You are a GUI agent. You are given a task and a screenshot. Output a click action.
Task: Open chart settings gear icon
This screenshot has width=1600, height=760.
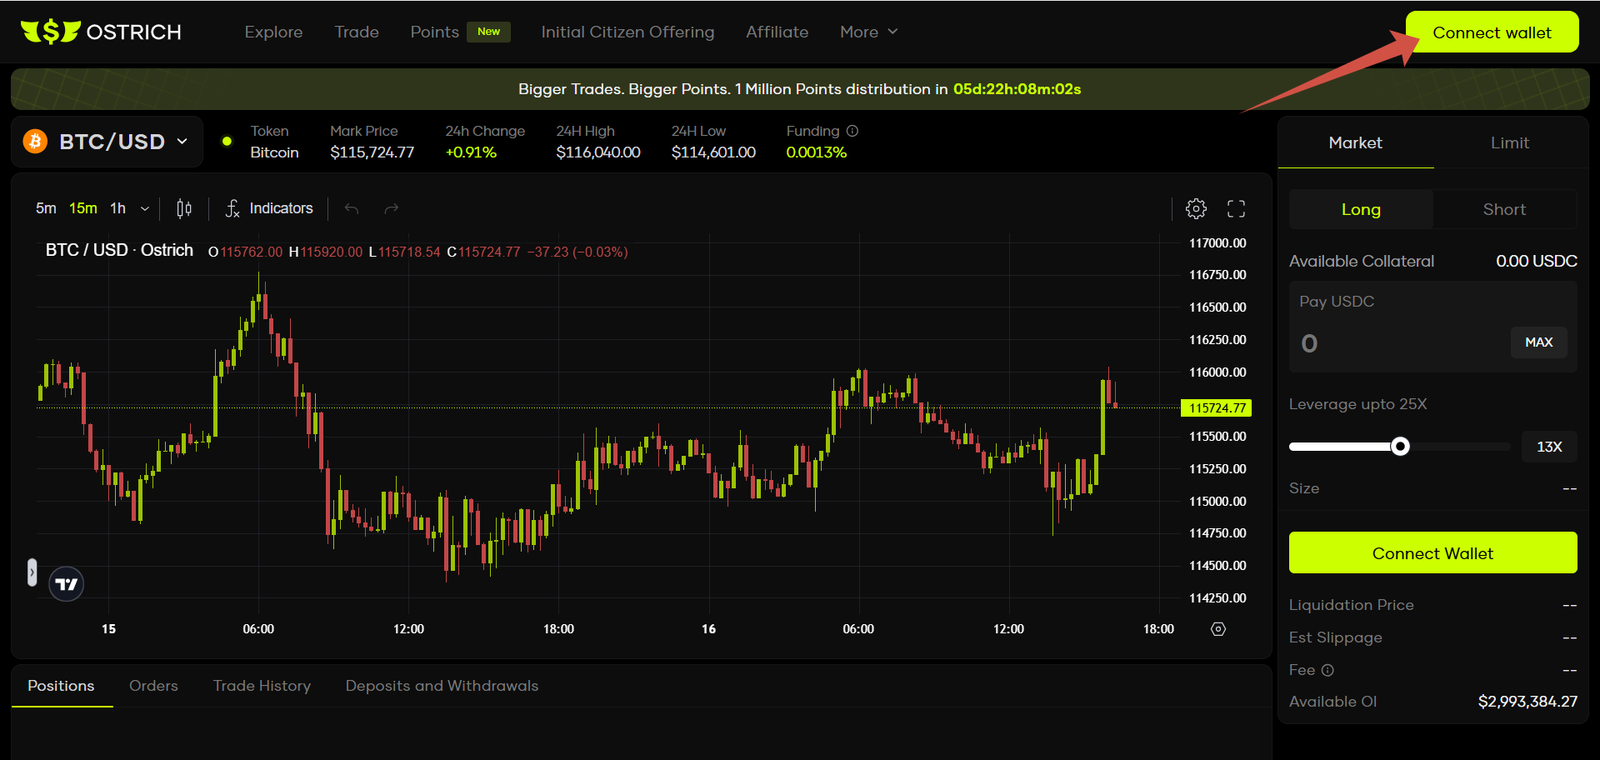1196,208
